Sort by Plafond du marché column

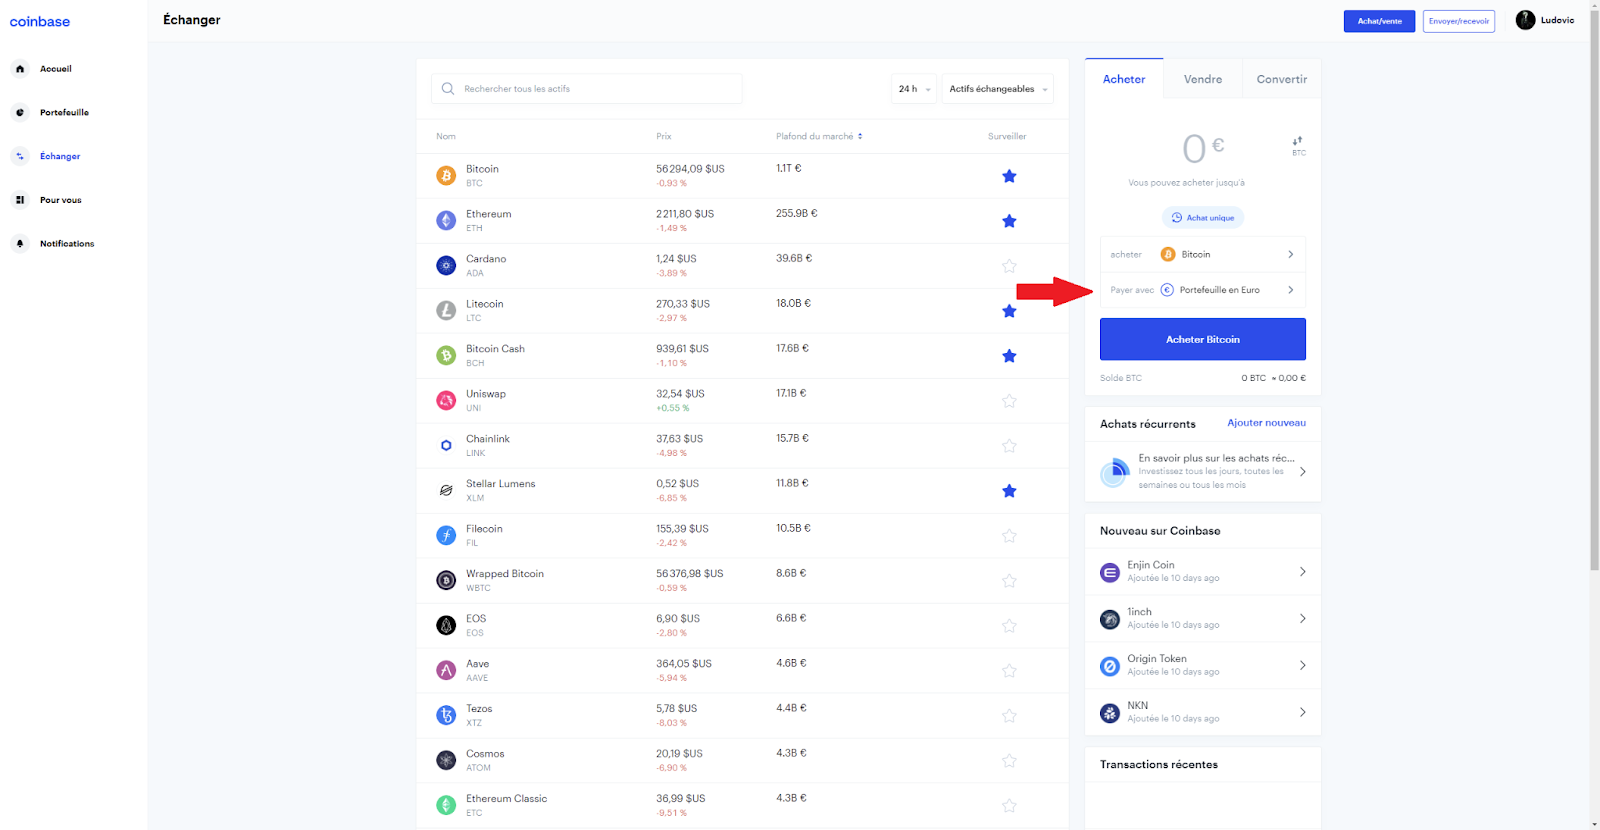[x=819, y=136]
